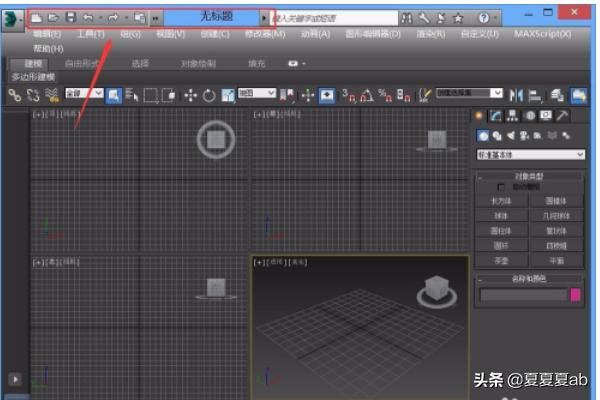Select the Rotate tool in main toolbar
Image resolution: width=600 pixels, height=400 pixels.
tap(208, 95)
